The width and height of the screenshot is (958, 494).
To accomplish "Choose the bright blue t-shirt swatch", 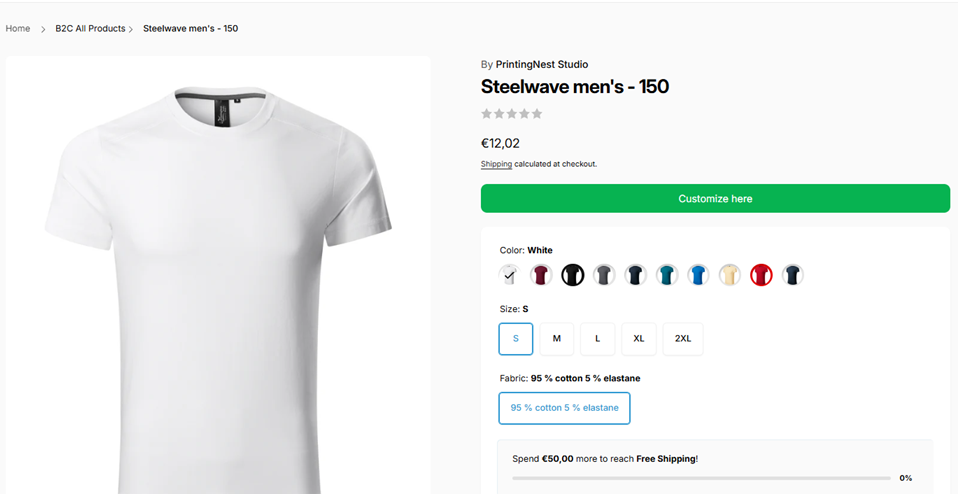I will [698, 275].
